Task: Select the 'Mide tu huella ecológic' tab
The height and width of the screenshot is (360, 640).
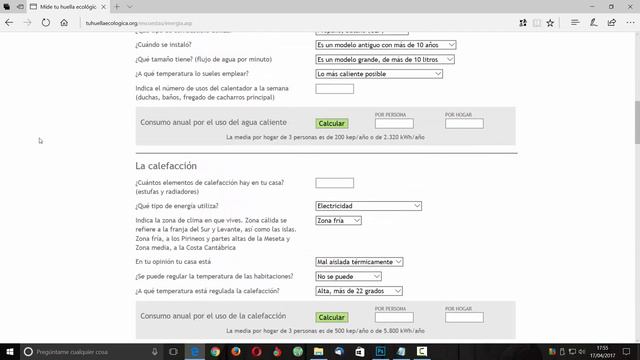Action: pos(68,7)
